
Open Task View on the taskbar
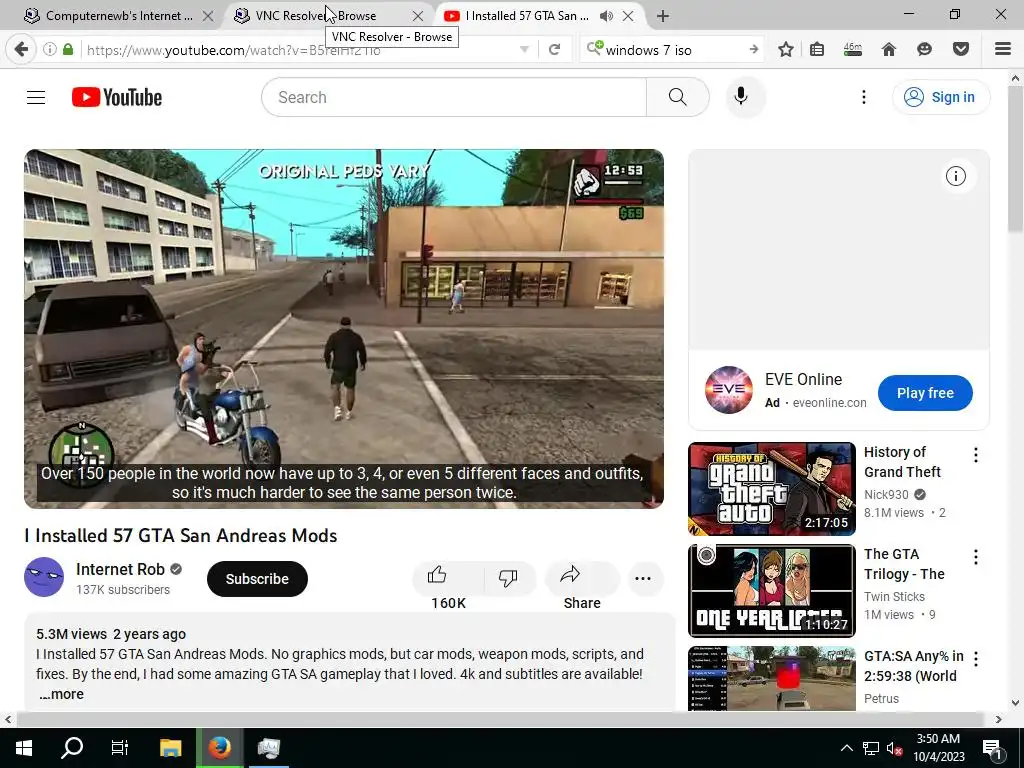[120, 748]
